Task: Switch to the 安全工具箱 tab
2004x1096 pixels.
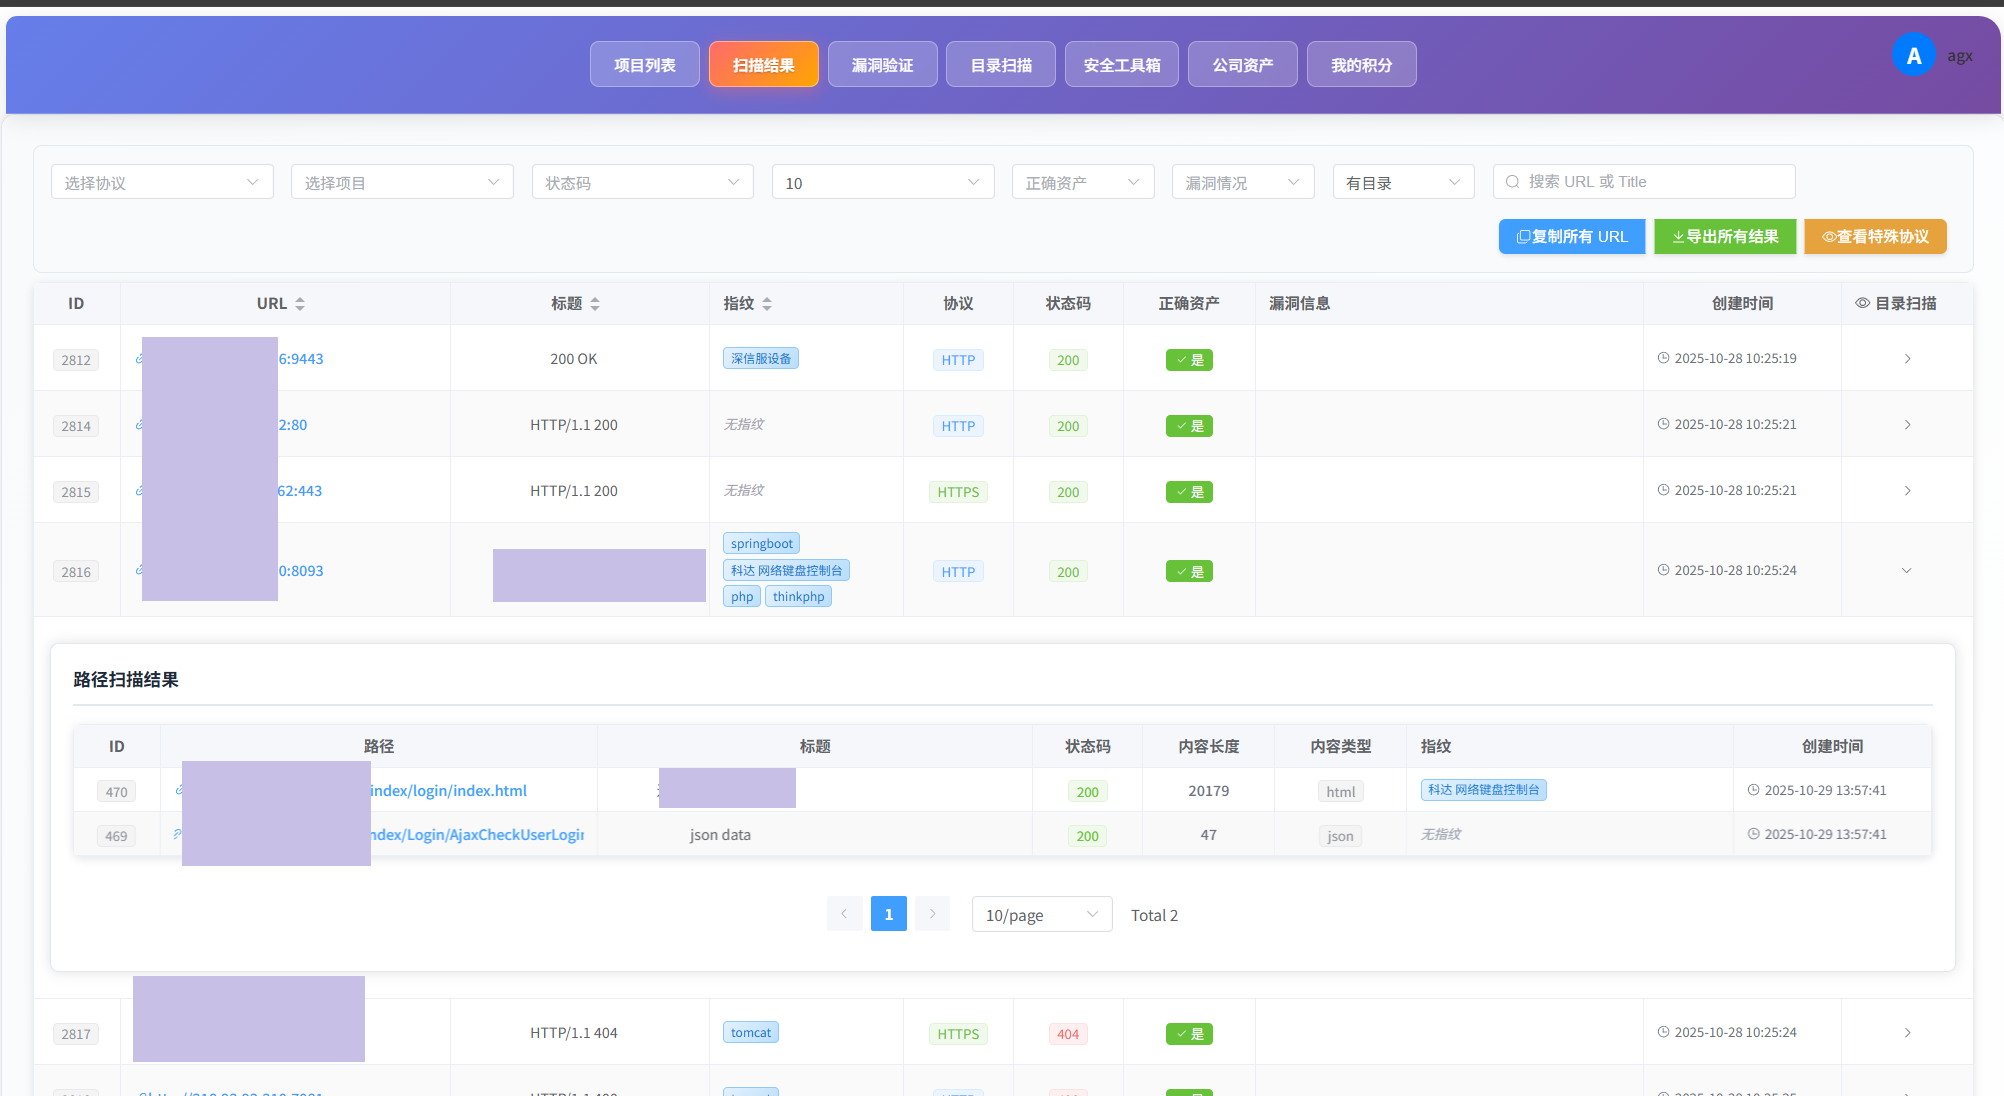Action: coord(1122,64)
